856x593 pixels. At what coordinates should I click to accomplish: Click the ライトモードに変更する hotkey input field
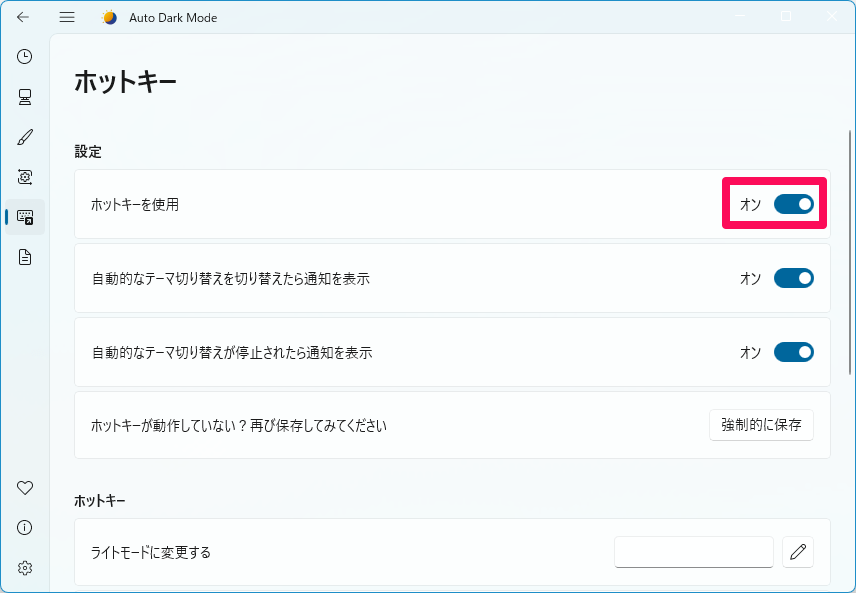(693, 552)
